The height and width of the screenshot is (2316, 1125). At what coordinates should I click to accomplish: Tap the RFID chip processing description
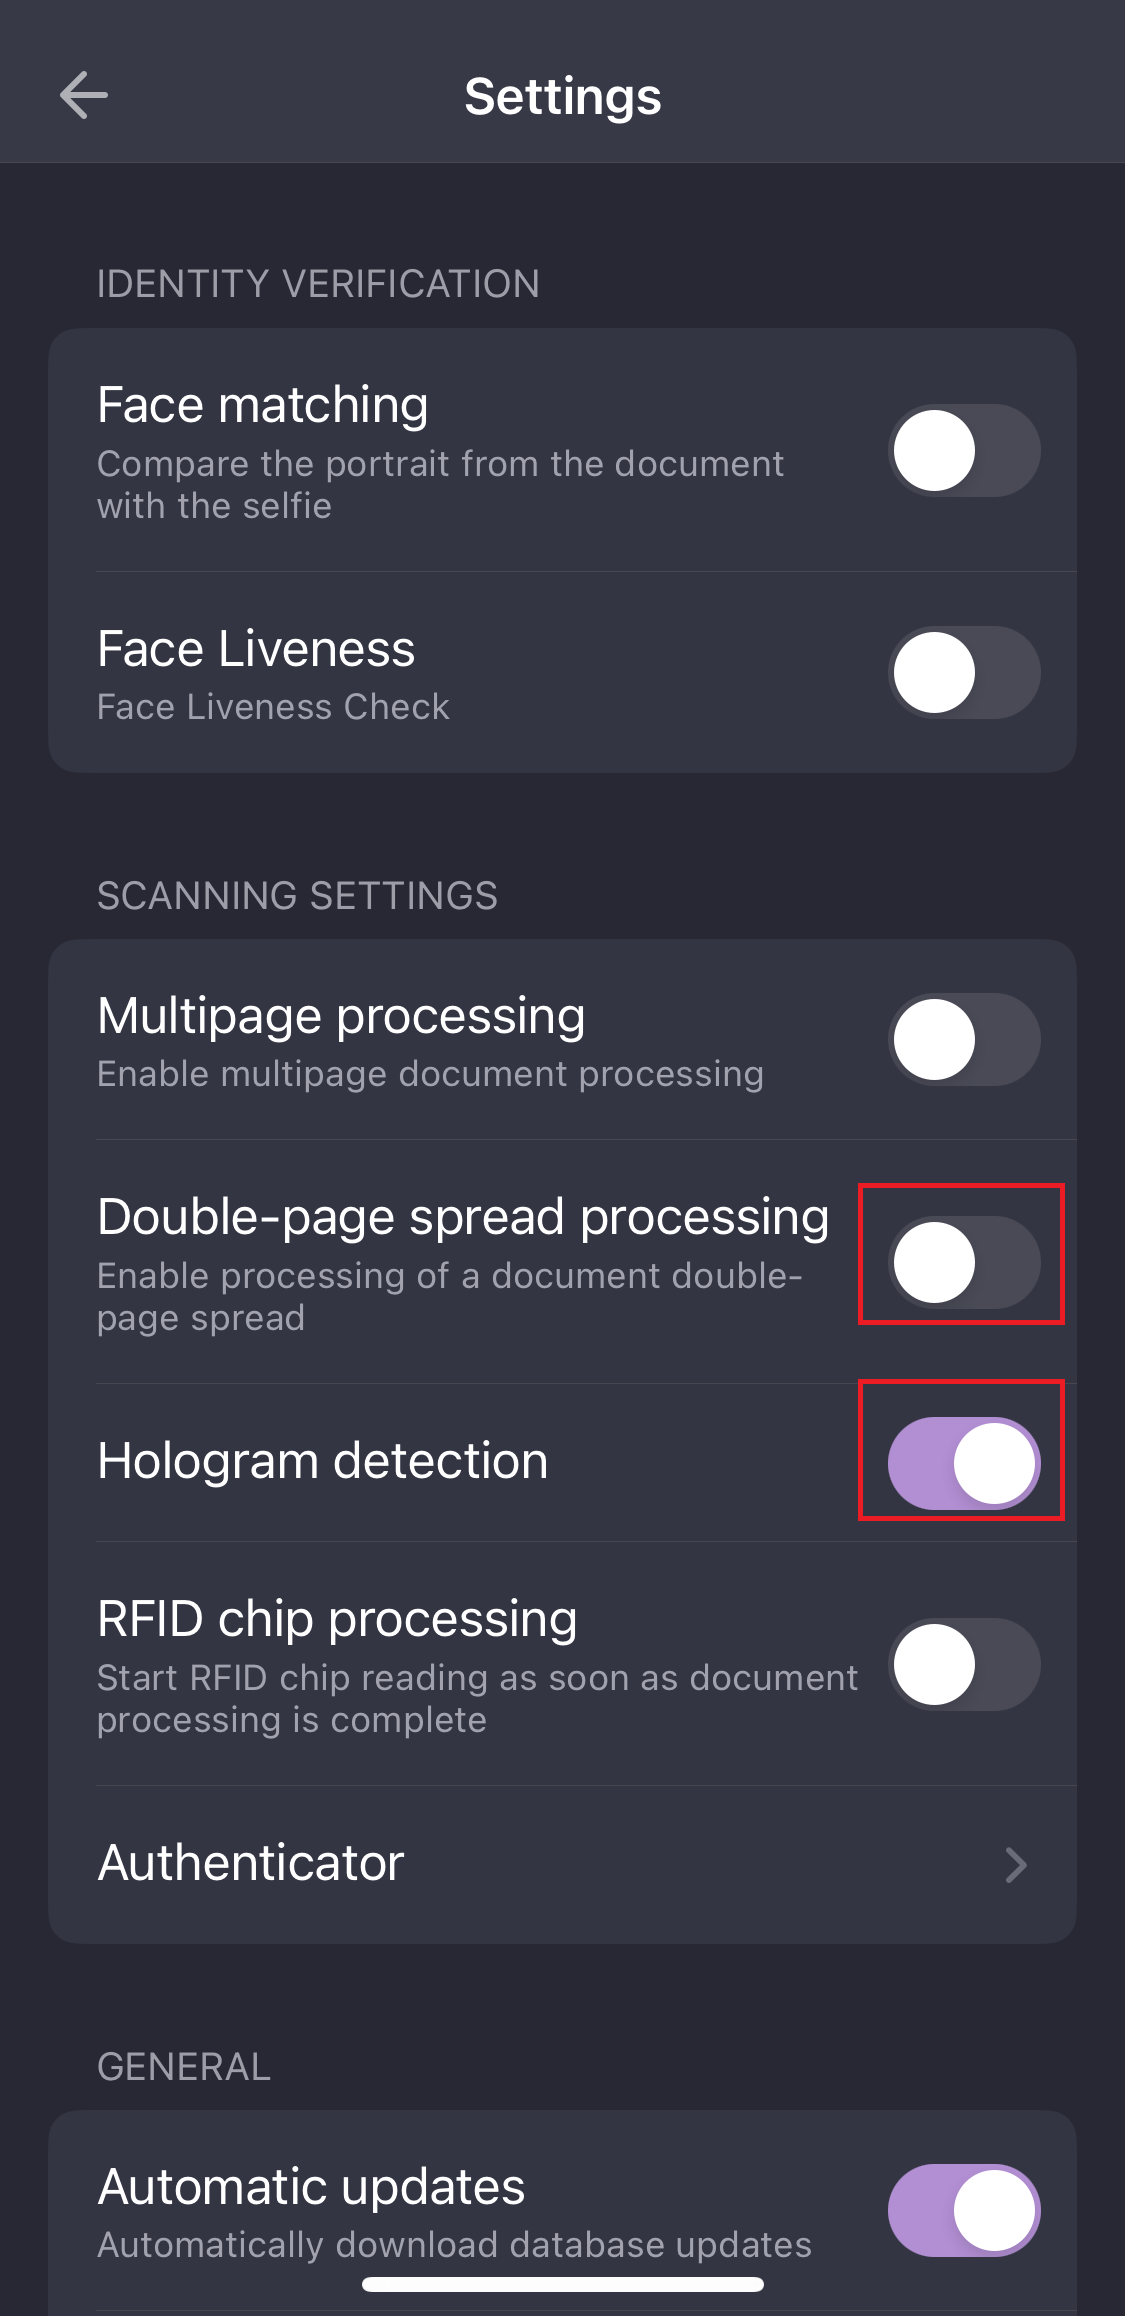pyautogui.click(x=477, y=1699)
